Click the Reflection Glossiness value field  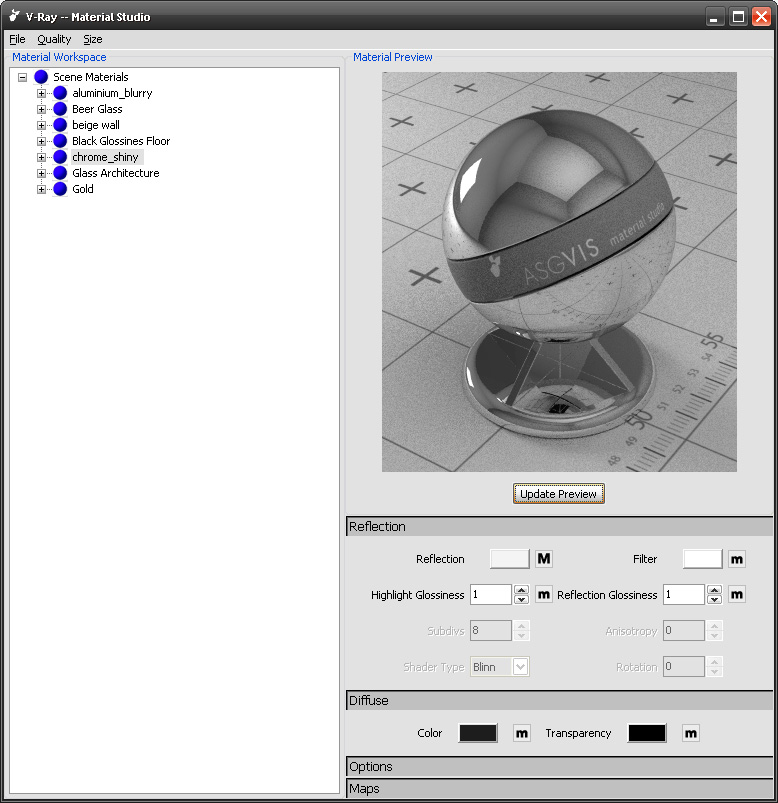coord(684,595)
